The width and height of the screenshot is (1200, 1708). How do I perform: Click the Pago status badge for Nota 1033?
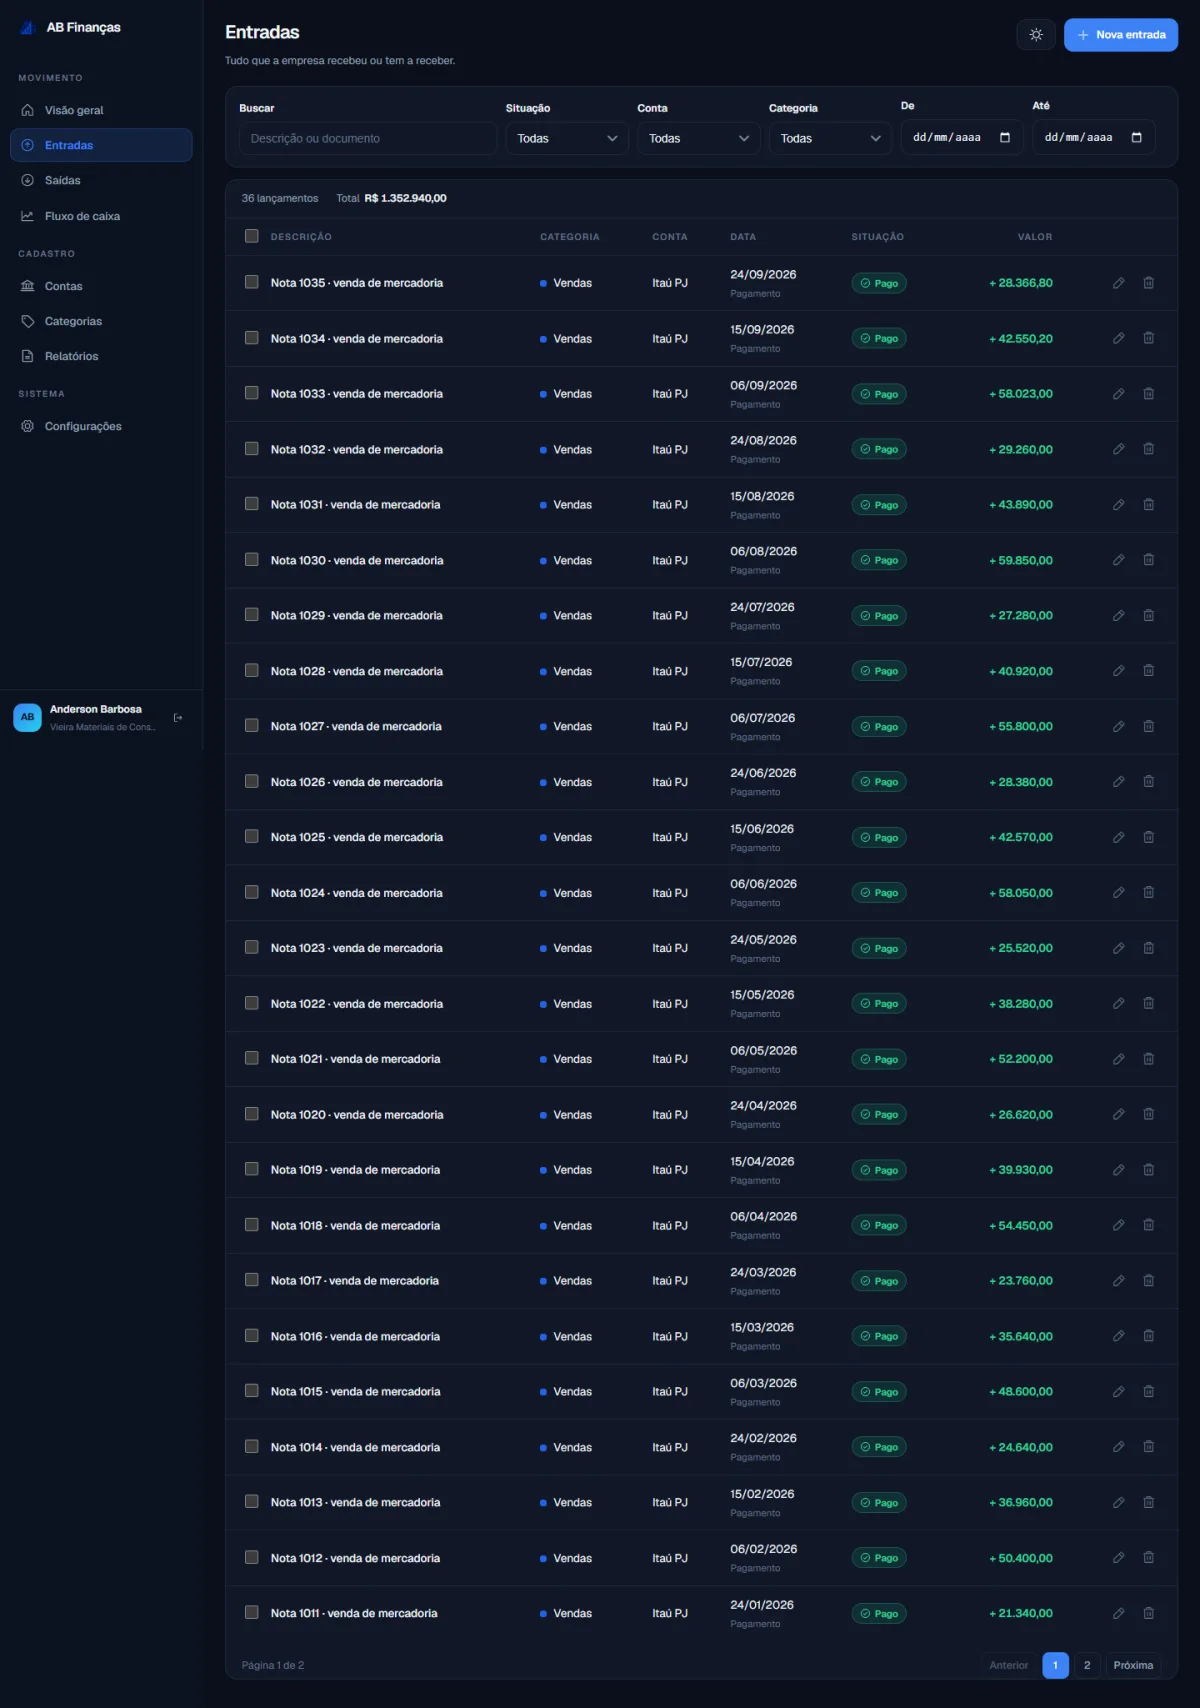pos(879,394)
